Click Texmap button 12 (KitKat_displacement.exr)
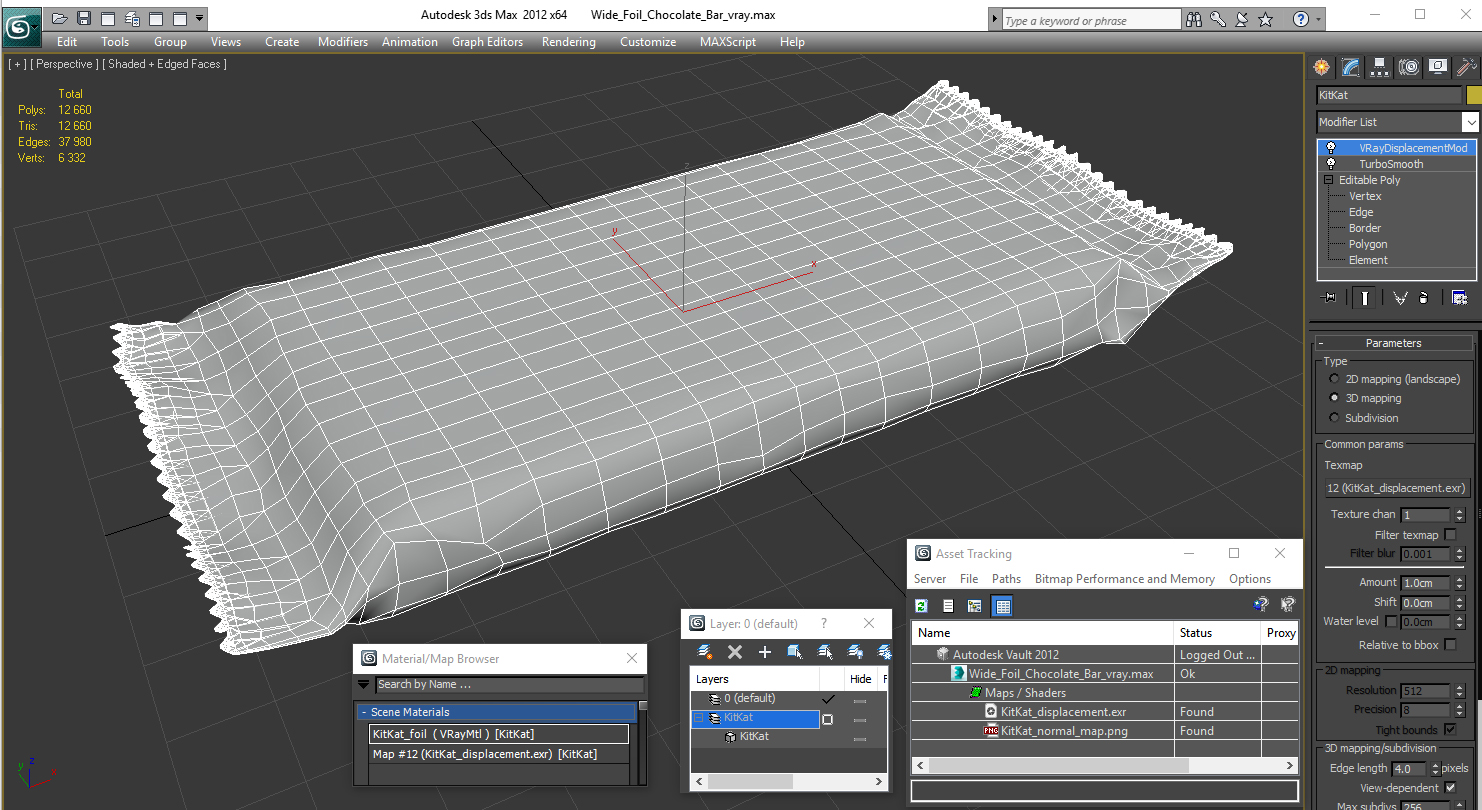 (1396, 488)
